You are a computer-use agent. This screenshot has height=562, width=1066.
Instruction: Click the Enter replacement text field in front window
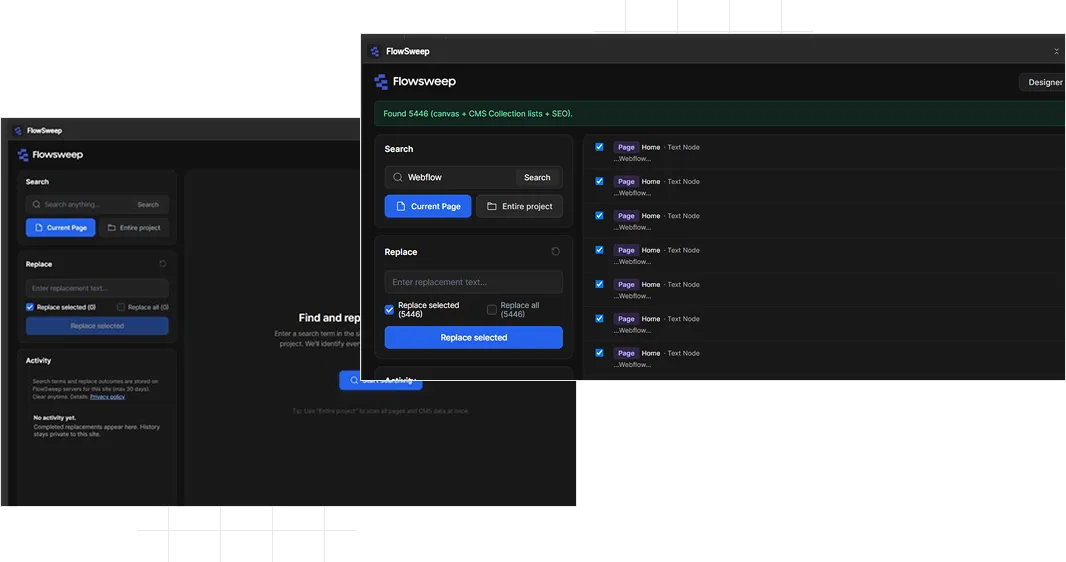474,282
